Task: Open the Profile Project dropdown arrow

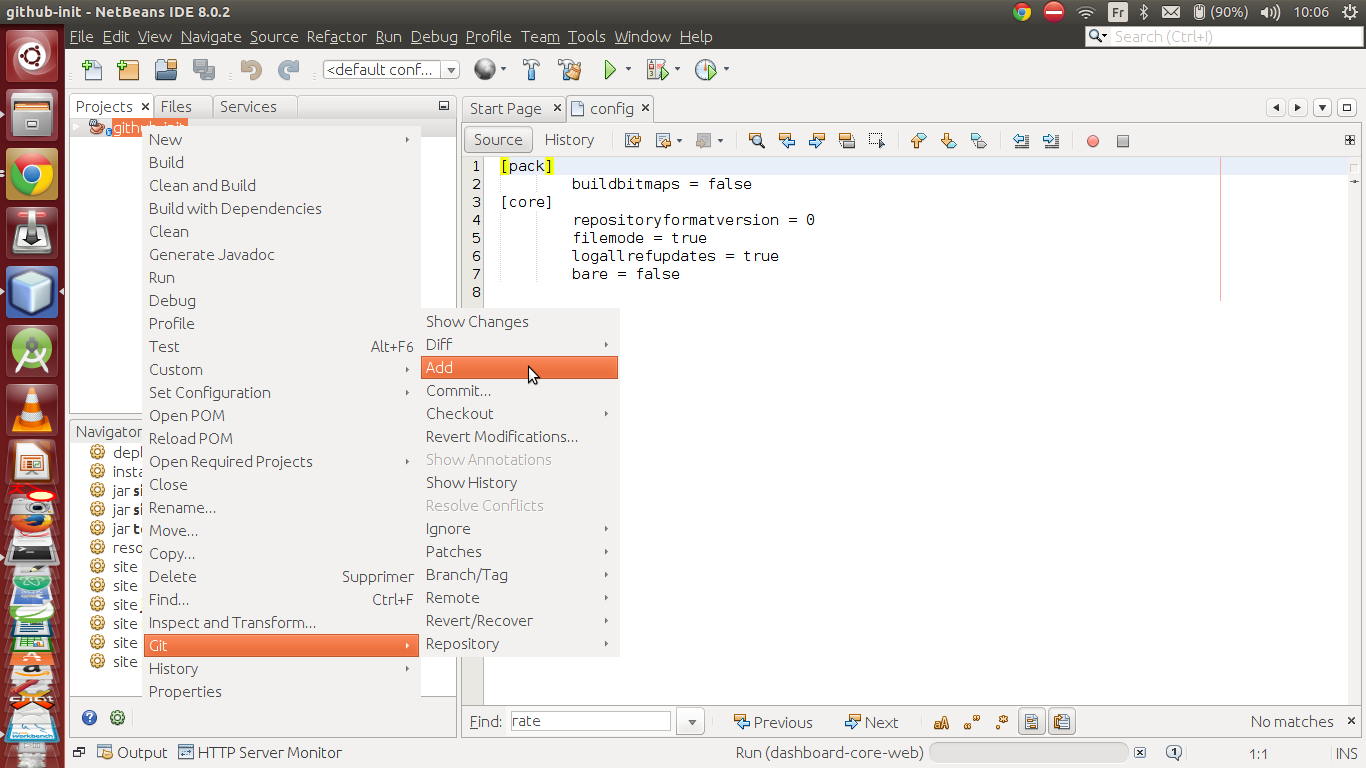Action: (x=726, y=70)
